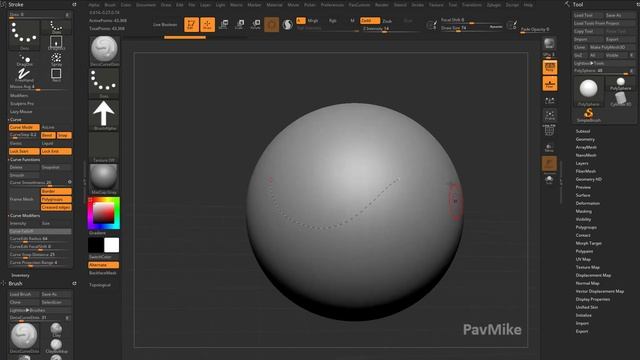Viewport: 640px width, 360px height.
Task: Click the Sculptris Pro icon in toolbar
Action: (x=287, y=25)
